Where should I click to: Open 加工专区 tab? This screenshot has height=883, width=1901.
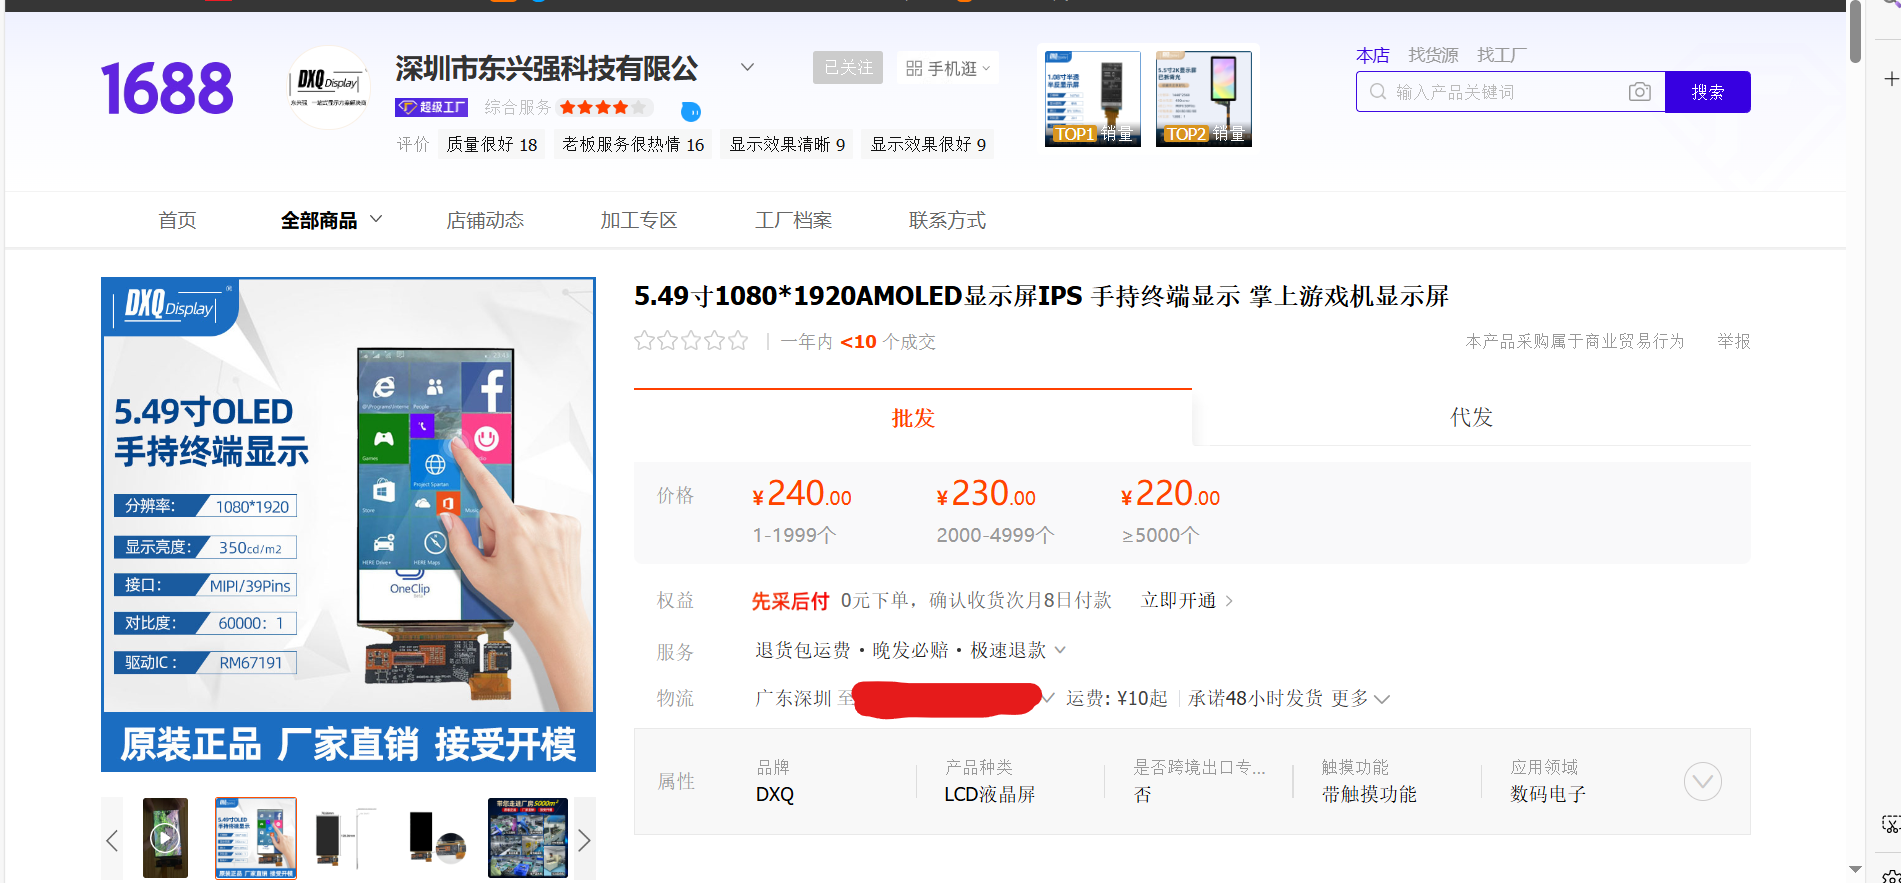(x=639, y=220)
